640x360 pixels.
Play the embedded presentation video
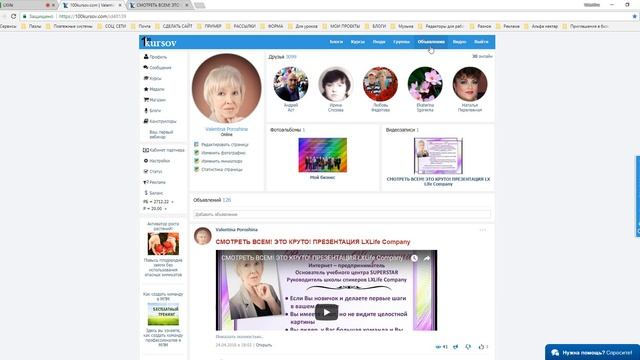click(x=326, y=312)
